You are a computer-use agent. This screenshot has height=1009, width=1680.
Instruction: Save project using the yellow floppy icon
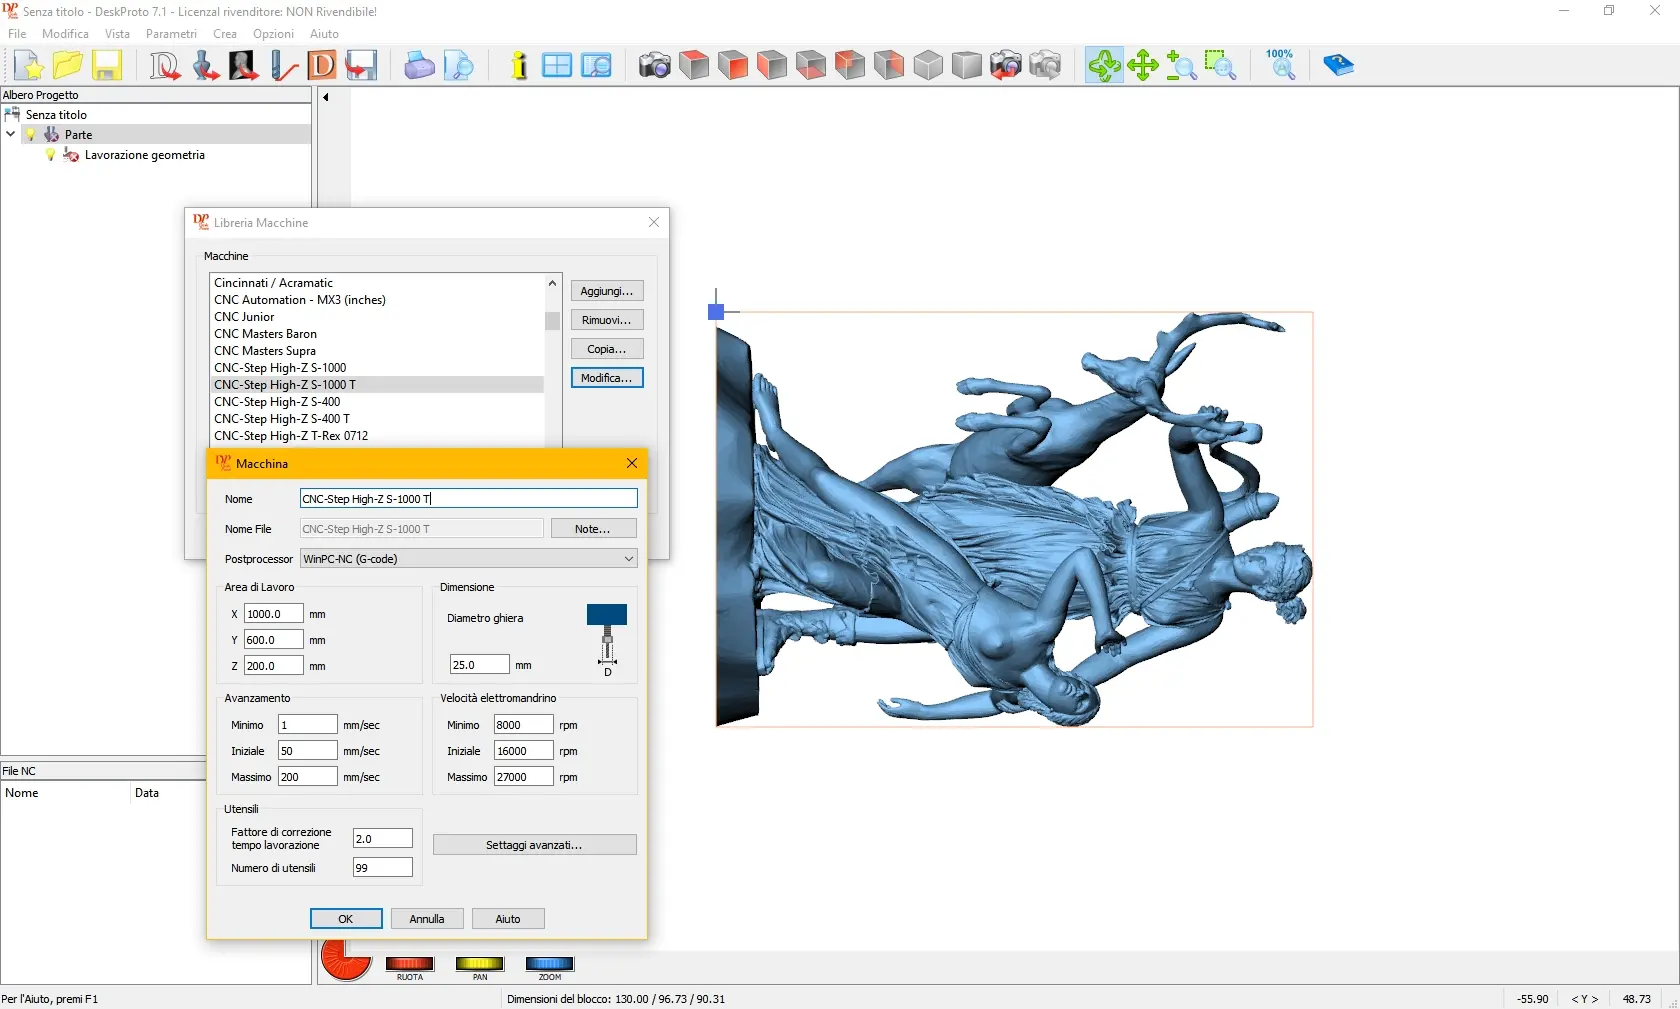coord(107,65)
